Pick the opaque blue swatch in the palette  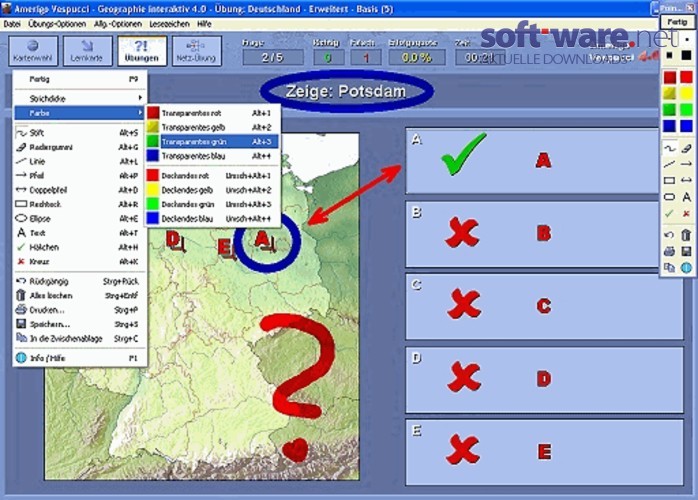coord(686,126)
